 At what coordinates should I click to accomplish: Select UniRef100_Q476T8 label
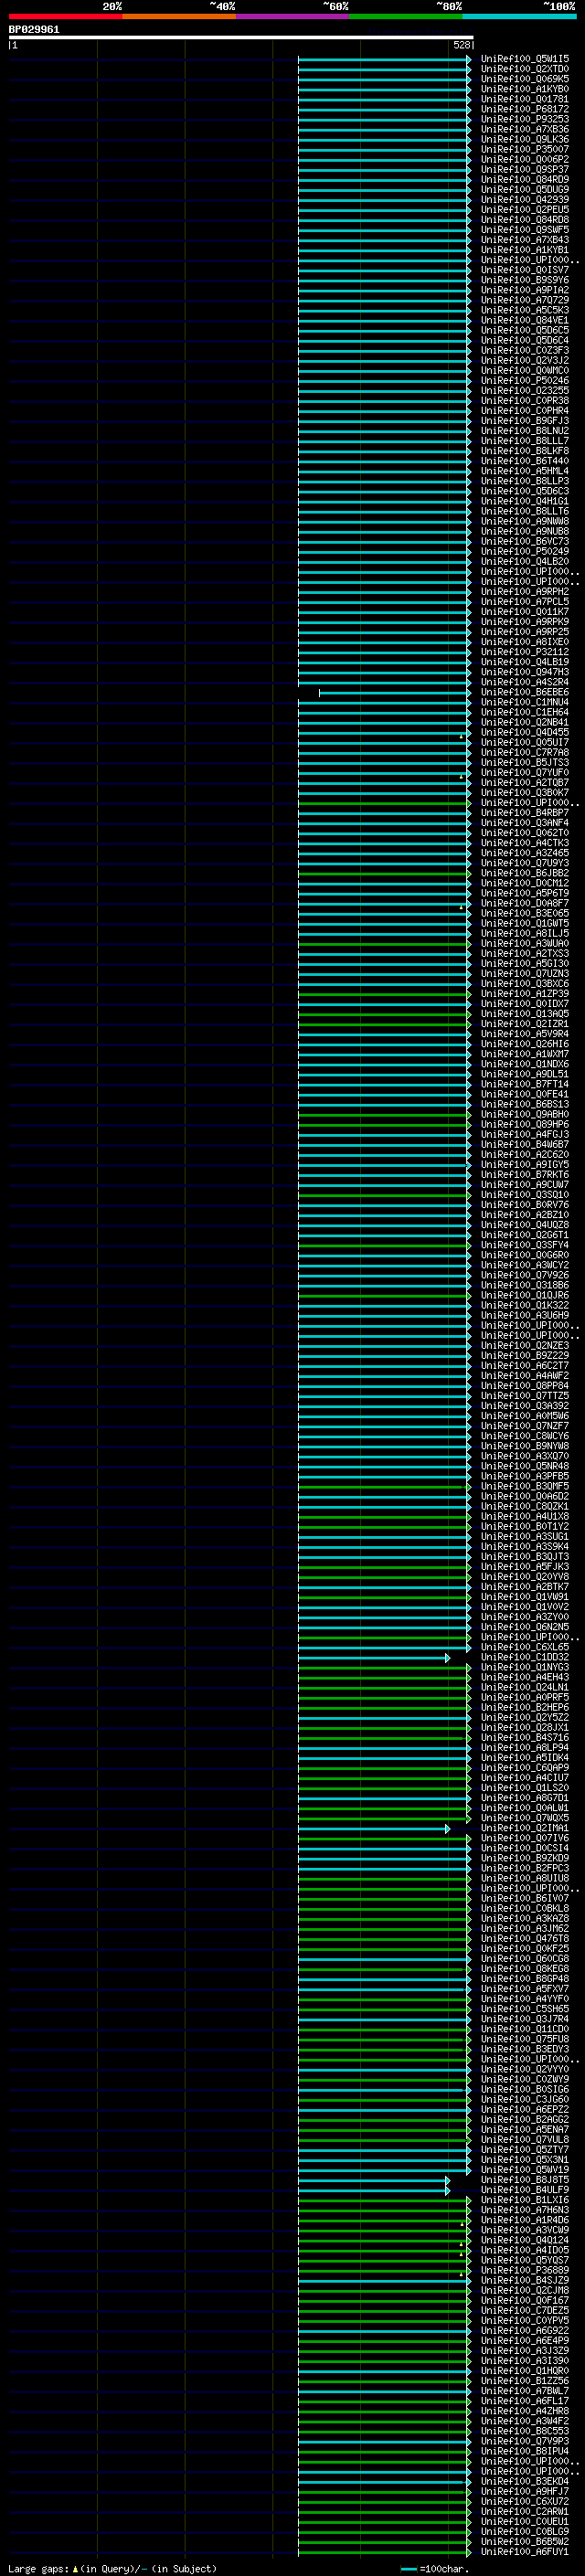525,1939
